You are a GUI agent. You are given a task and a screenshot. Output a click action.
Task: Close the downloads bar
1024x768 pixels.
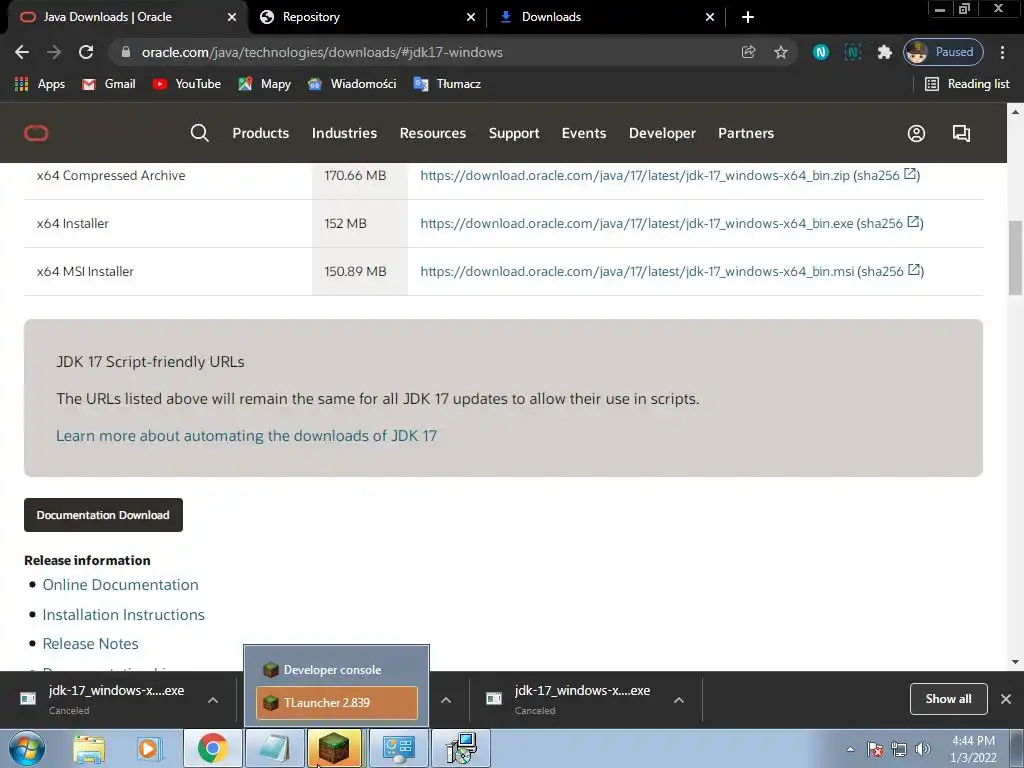1006,699
